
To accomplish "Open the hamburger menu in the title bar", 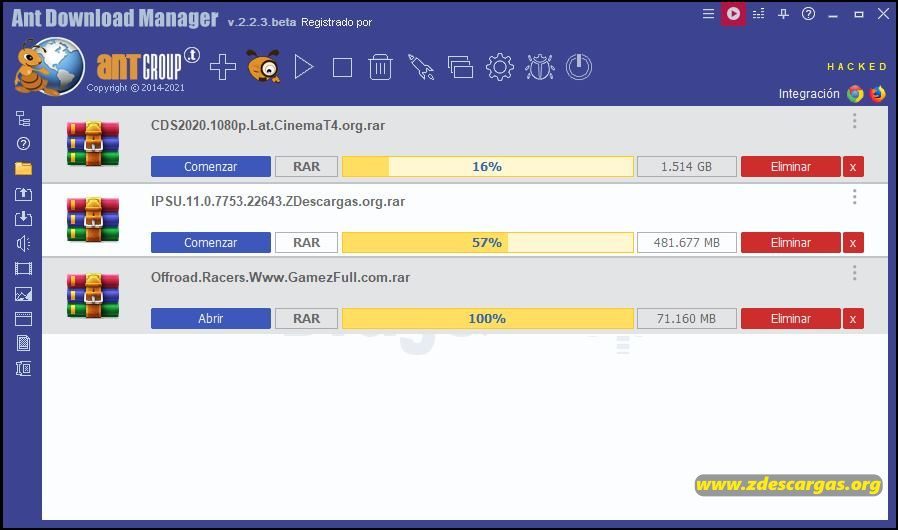I will (708, 14).
